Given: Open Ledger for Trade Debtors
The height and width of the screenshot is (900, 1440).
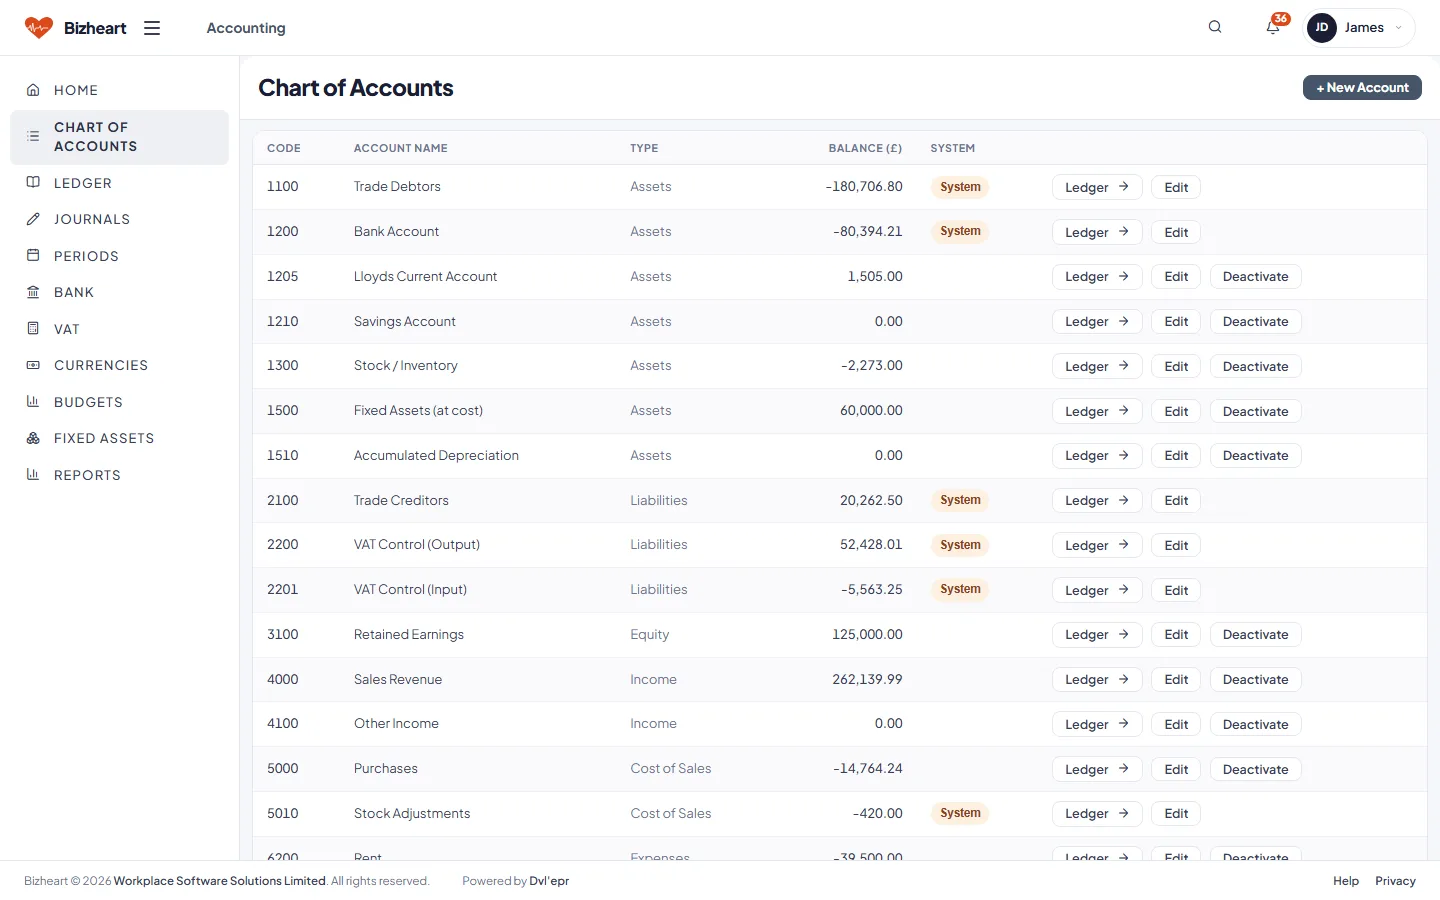Looking at the screenshot, I should [x=1097, y=187].
